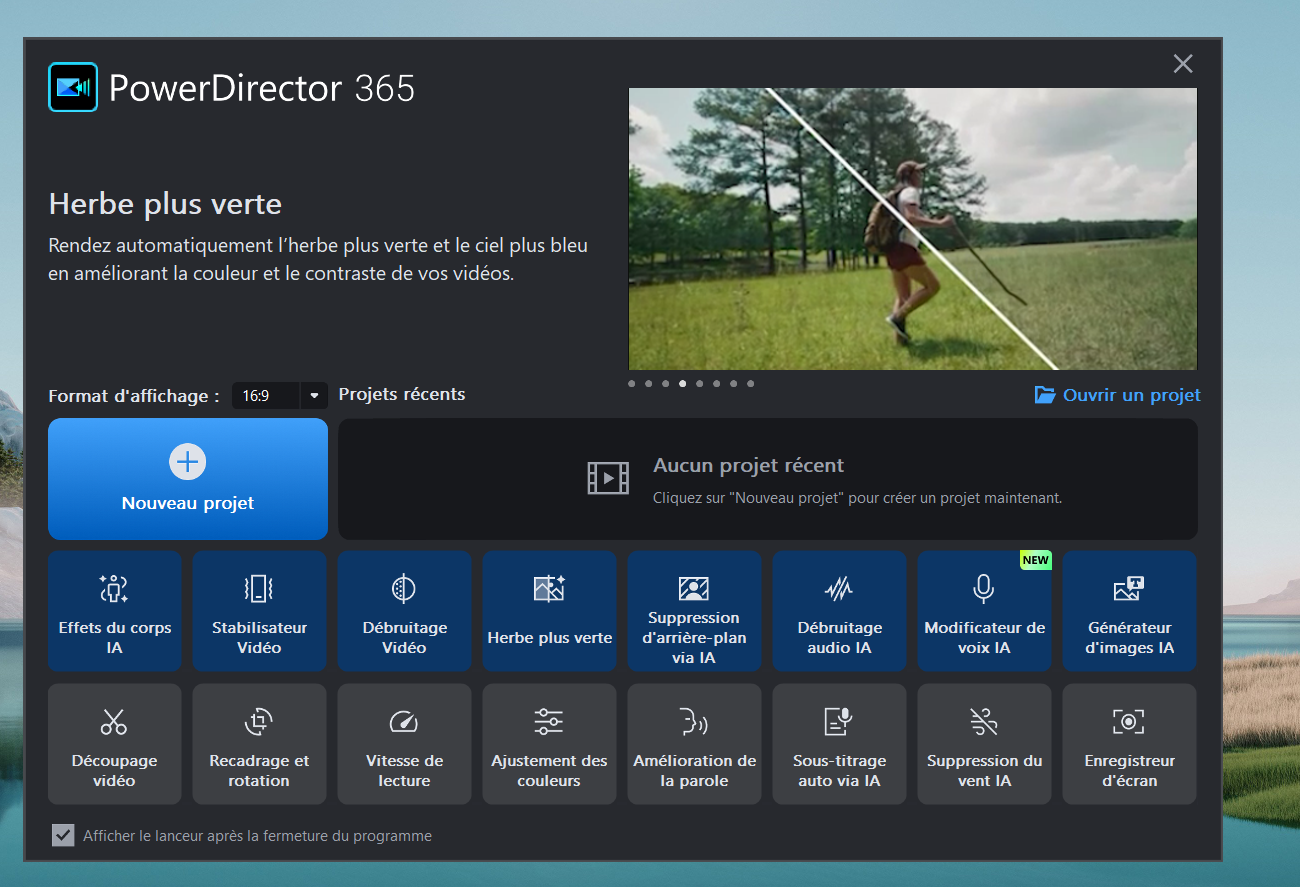
Task: Open Modificateur de voix IA
Action: tap(984, 611)
